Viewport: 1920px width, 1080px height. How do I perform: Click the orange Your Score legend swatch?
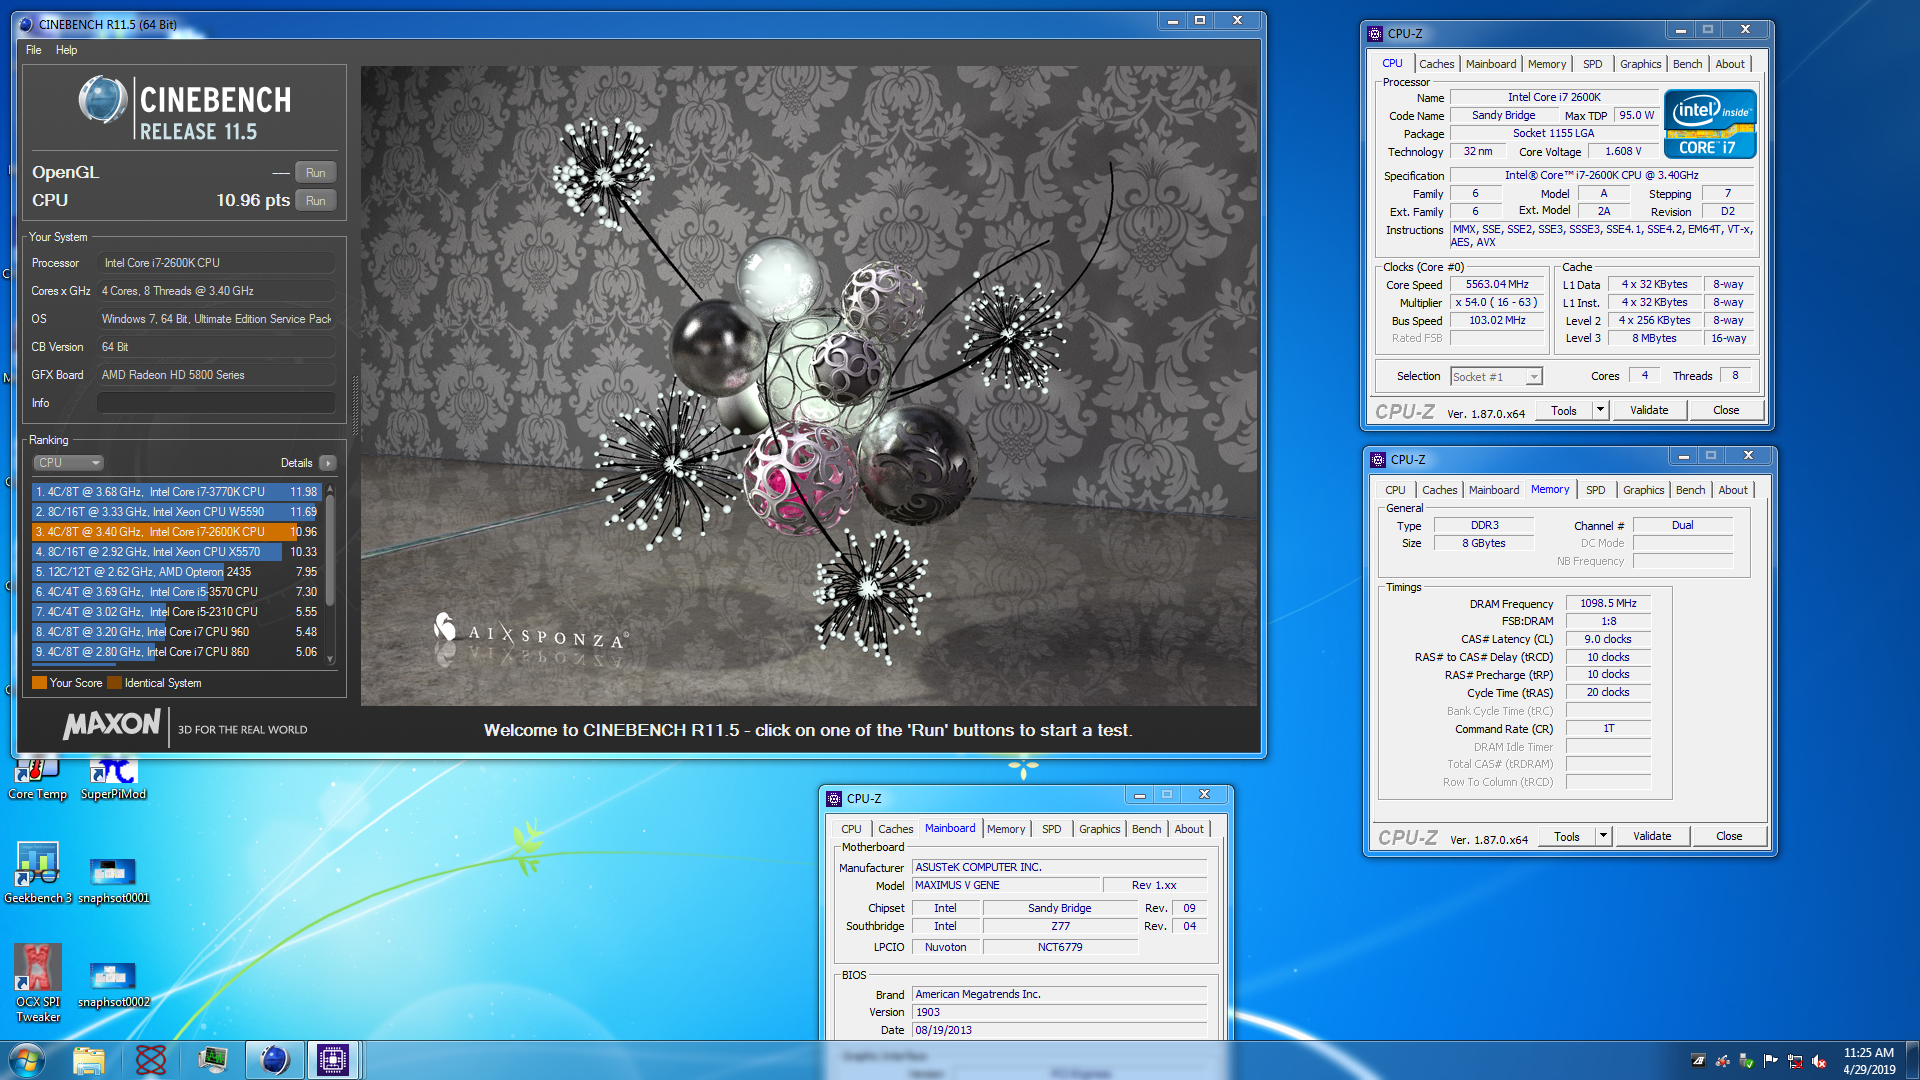pos(40,683)
